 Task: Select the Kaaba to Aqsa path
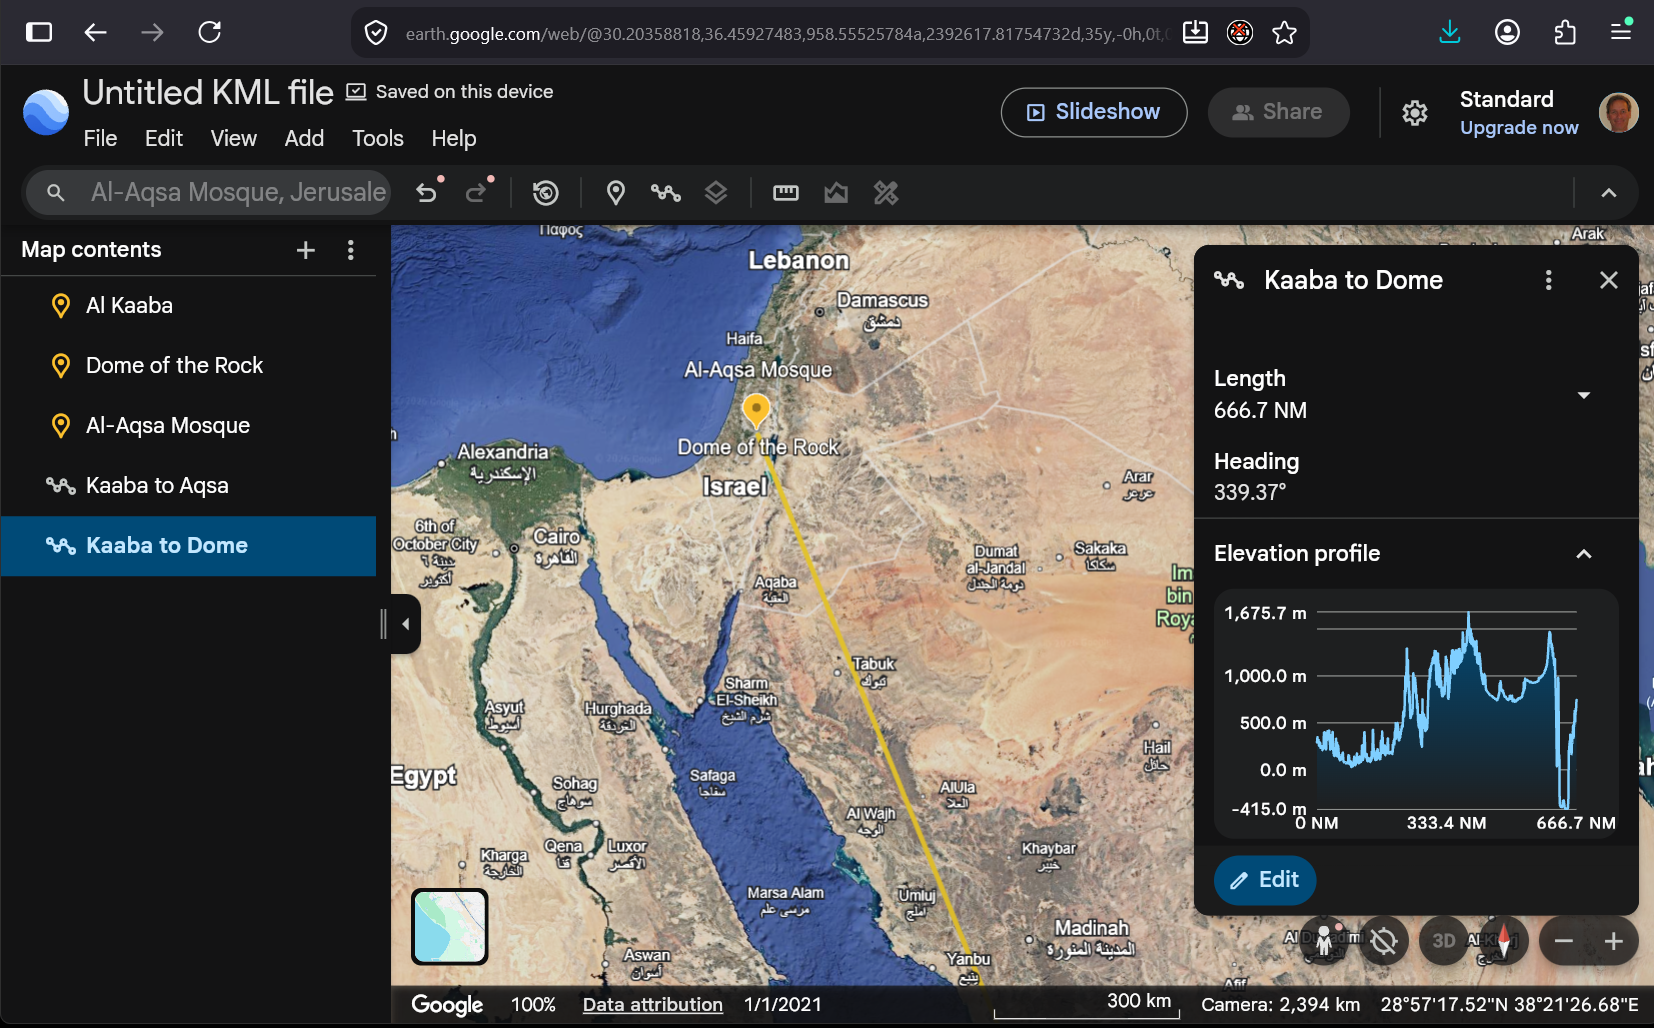(189, 486)
